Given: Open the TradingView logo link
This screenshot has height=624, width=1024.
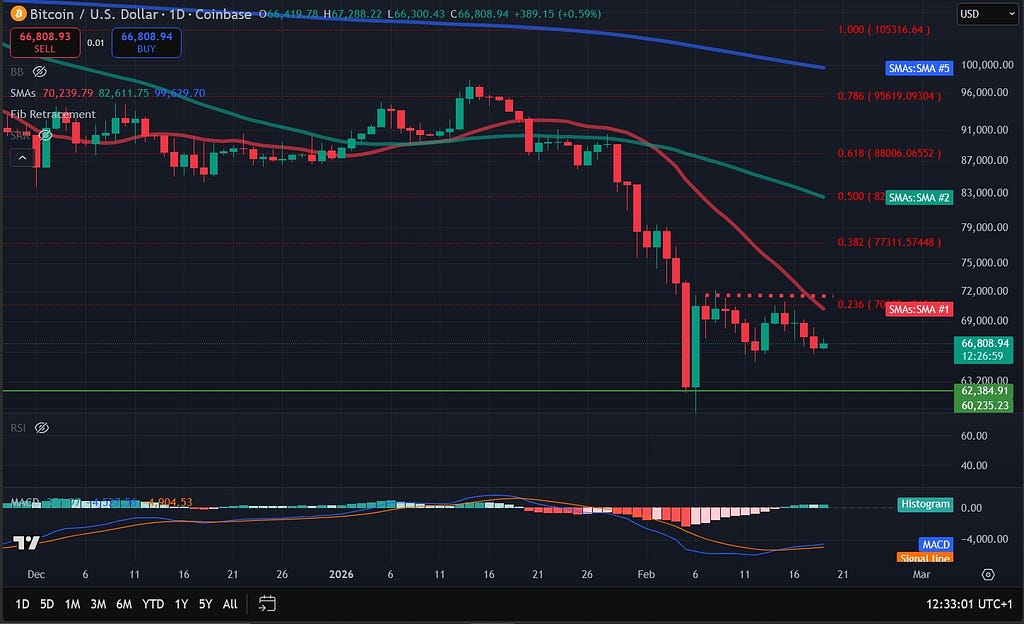Looking at the screenshot, I should pyautogui.click(x=27, y=543).
